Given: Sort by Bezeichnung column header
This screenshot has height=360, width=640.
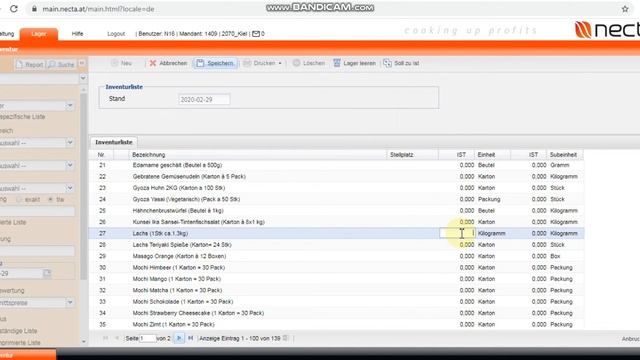Looking at the screenshot, I should pos(258,155).
